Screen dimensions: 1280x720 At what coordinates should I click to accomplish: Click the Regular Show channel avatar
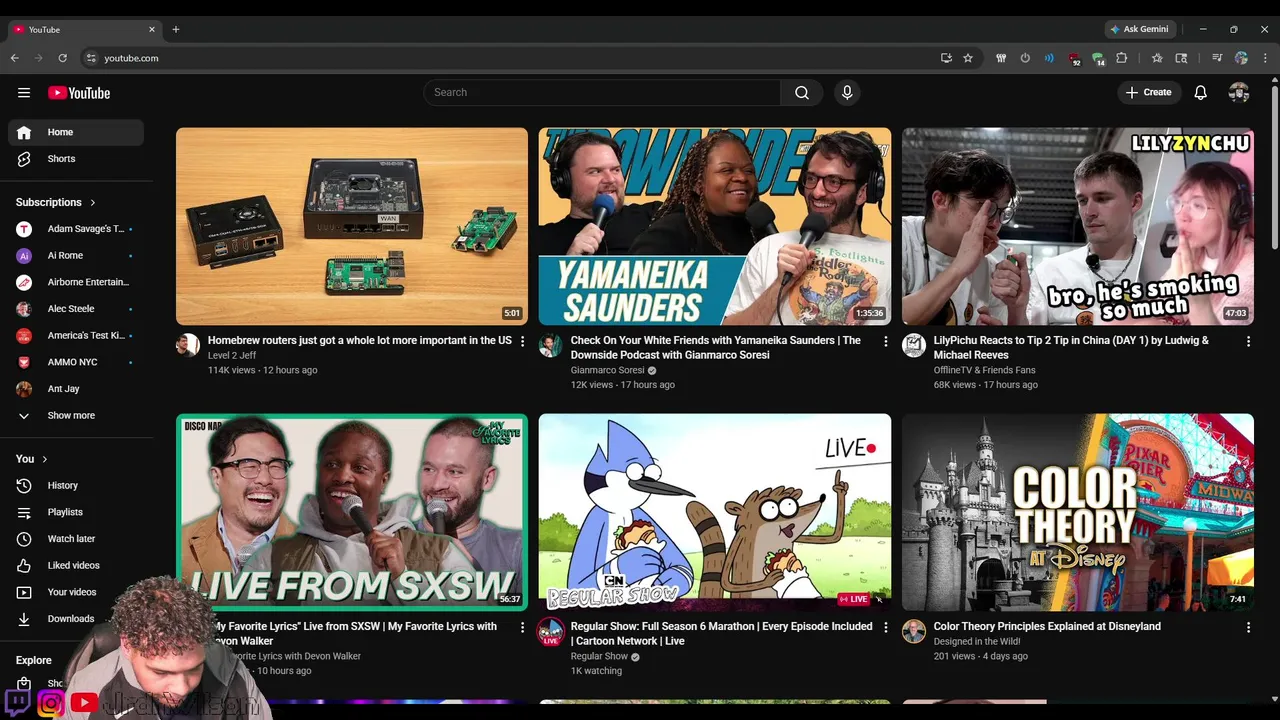point(551,632)
